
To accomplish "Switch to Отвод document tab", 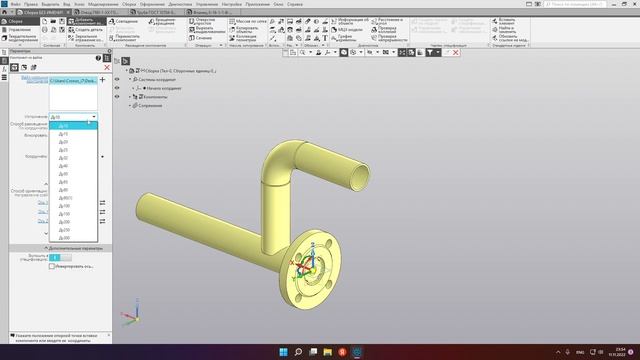I will coord(100,12).
